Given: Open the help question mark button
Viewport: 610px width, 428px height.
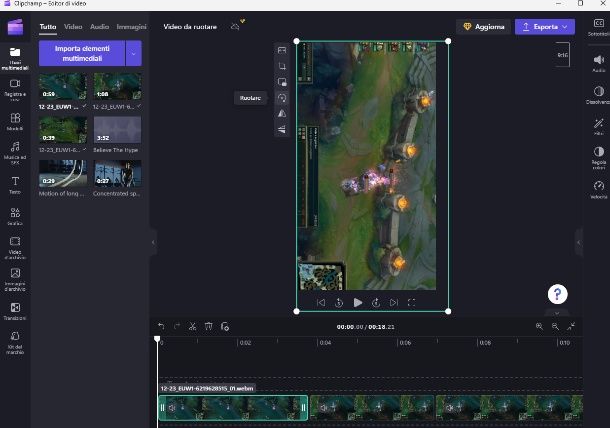Looking at the screenshot, I should pyautogui.click(x=557, y=294).
